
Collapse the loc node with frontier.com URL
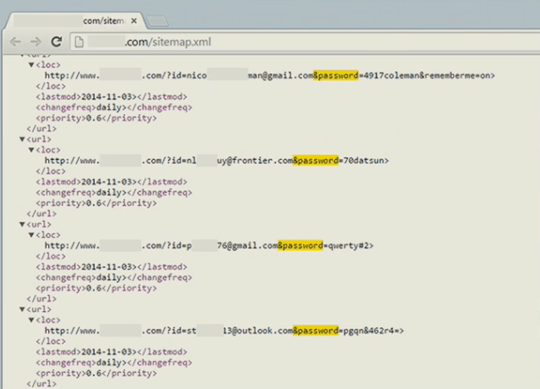point(31,150)
